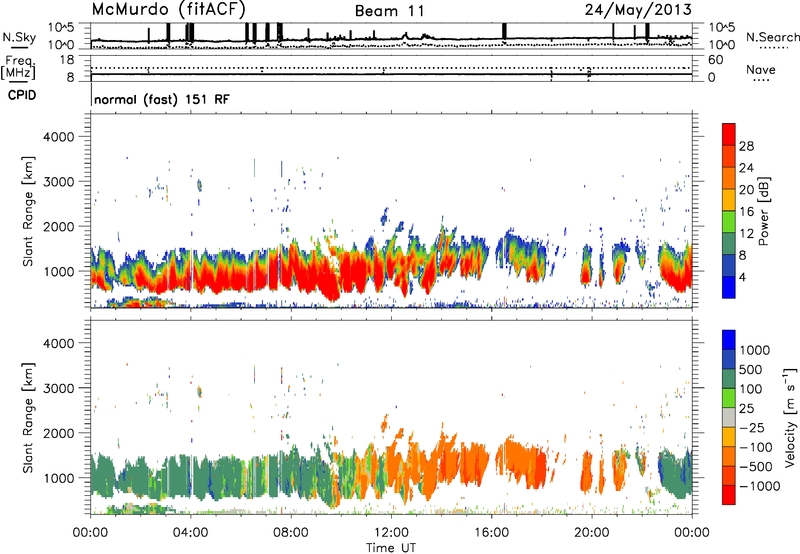Click the 20 label on Power colorbar
The width and height of the screenshot is (800, 554).
click(x=746, y=190)
